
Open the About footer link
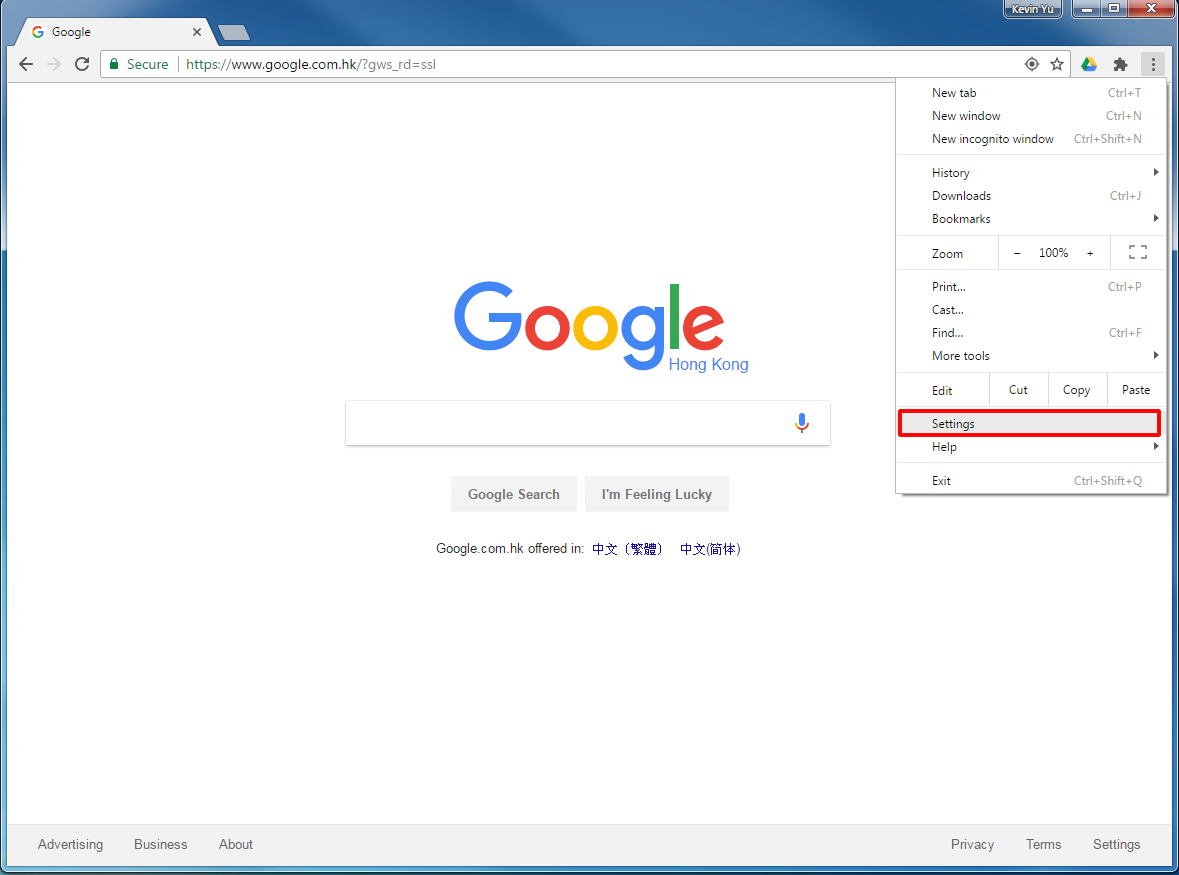coord(235,844)
